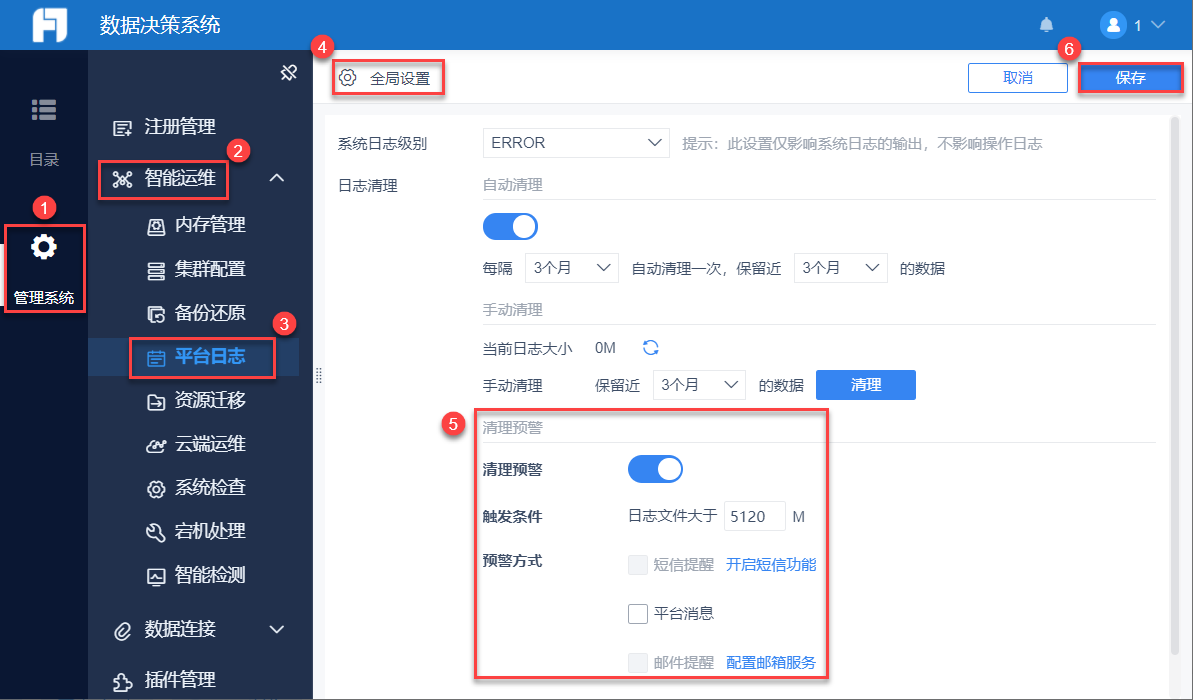Click the 宕机处理 wrench icon
Image resolution: width=1193 pixels, height=700 pixels.
click(156, 533)
